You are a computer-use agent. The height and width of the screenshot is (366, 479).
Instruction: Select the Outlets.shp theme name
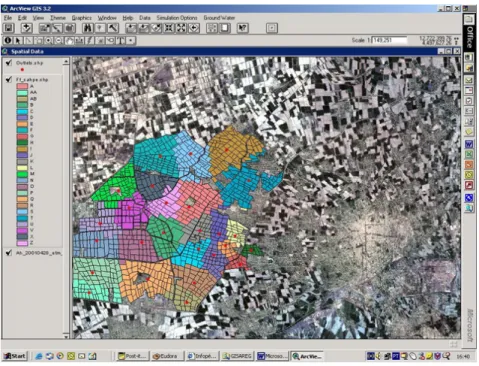point(30,63)
